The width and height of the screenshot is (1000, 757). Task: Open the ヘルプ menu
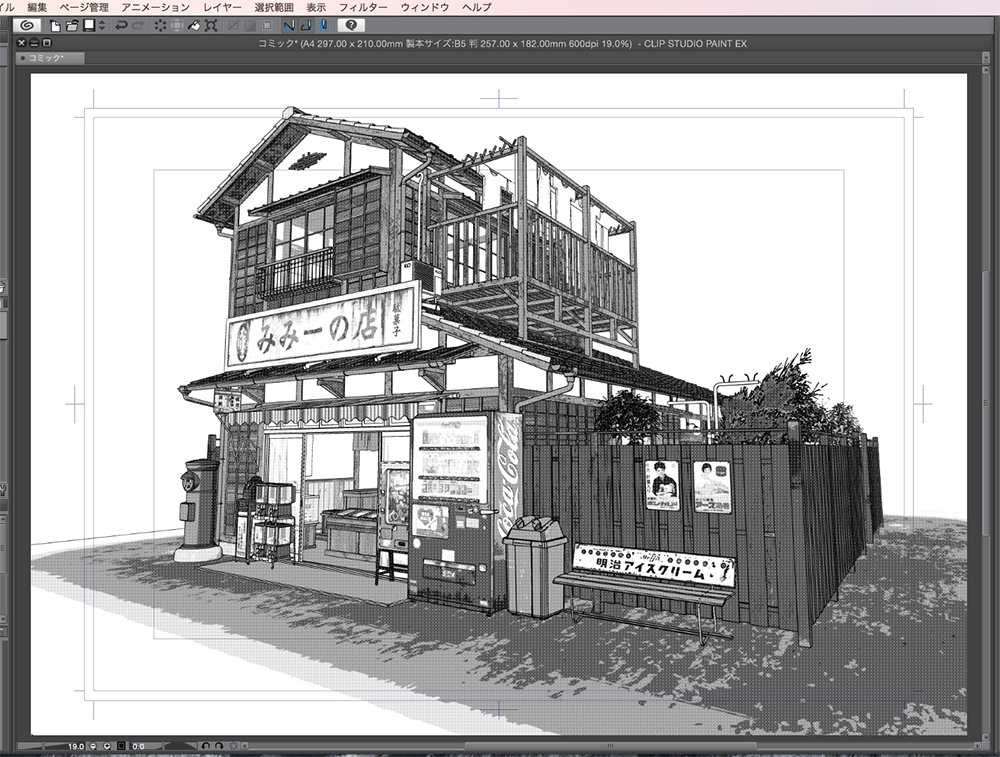click(476, 7)
